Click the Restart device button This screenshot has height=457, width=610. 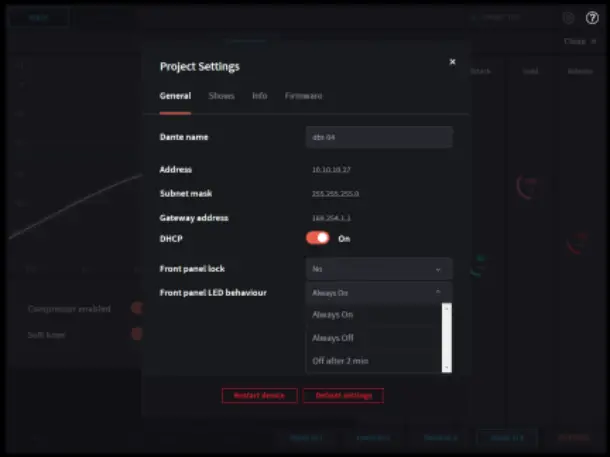click(x=259, y=396)
